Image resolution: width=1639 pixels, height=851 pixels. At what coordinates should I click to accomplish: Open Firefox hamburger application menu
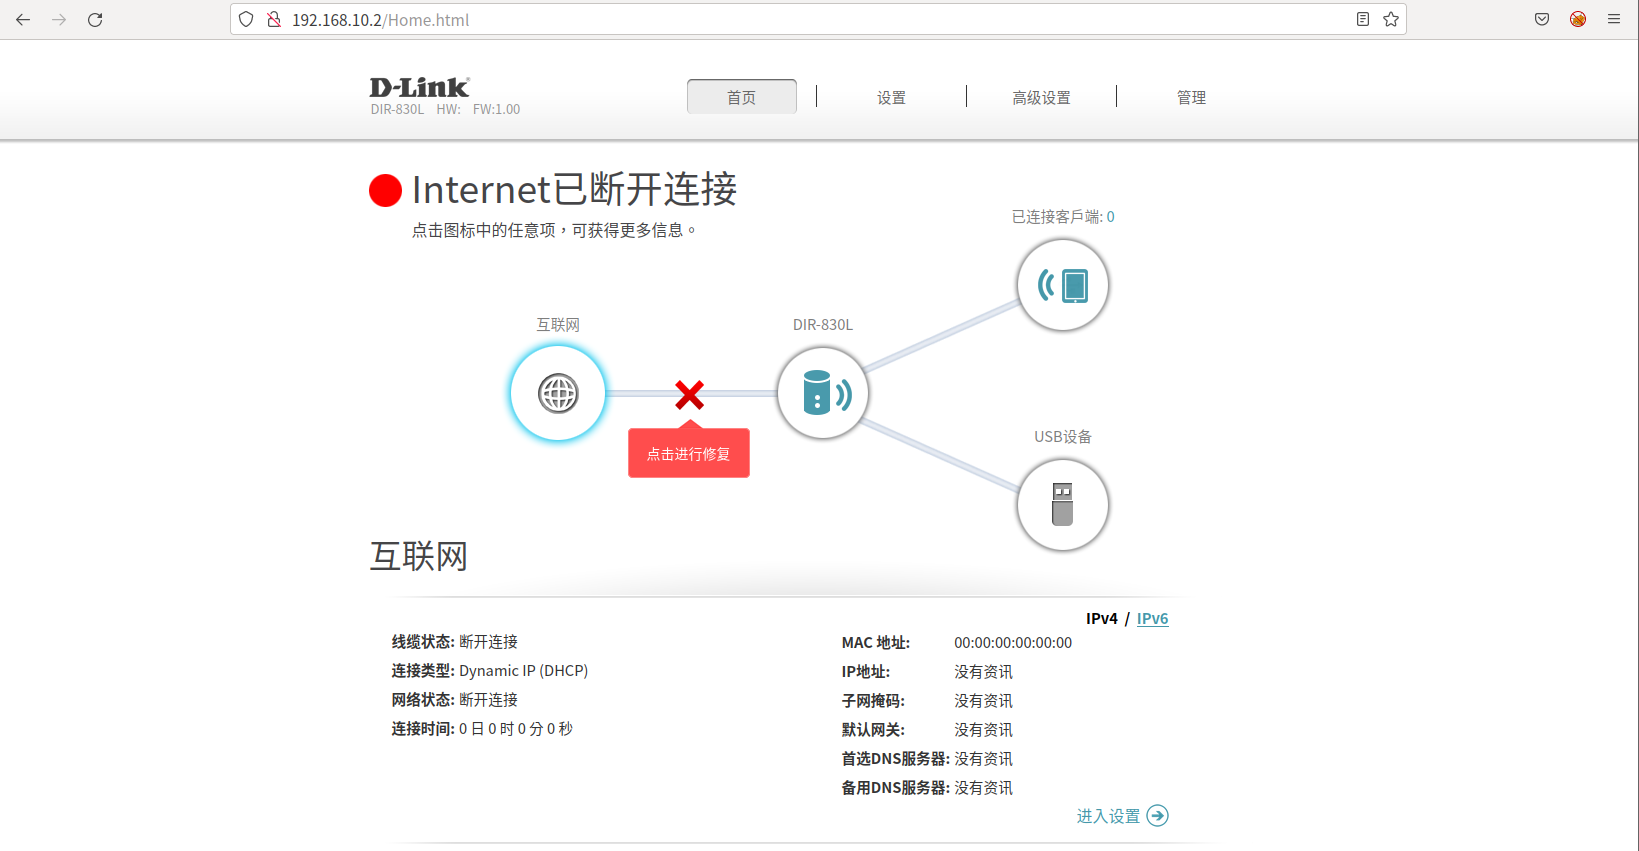pyautogui.click(x=1613, y=20)
